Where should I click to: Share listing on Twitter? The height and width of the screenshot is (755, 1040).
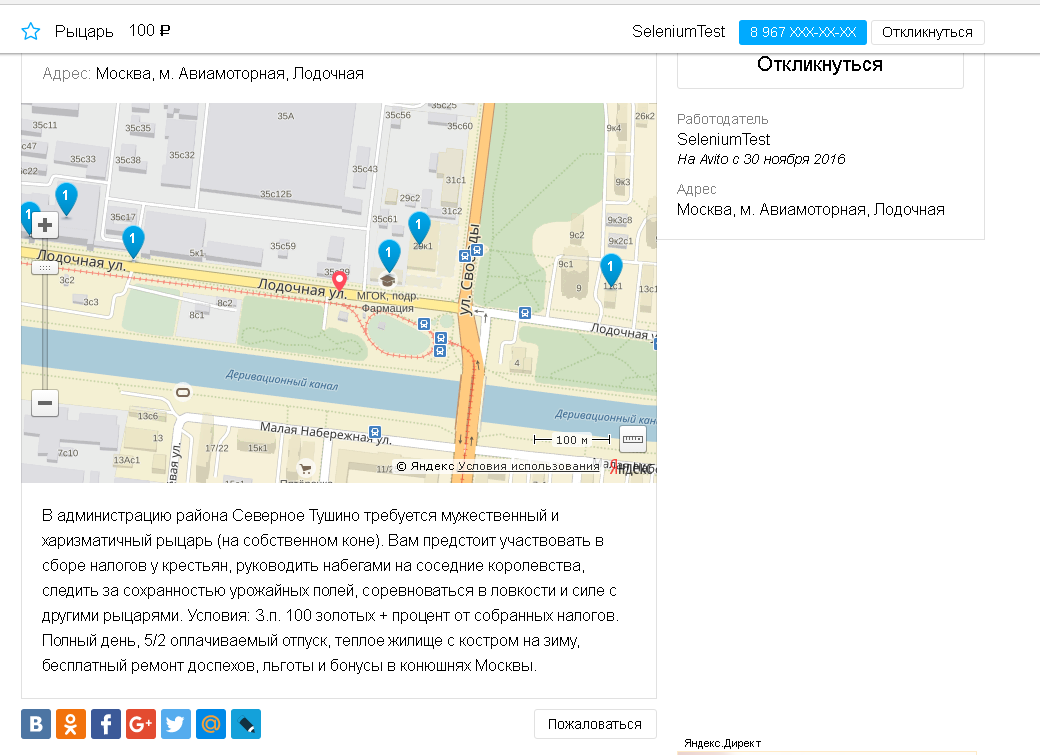(x=176, y=724)
